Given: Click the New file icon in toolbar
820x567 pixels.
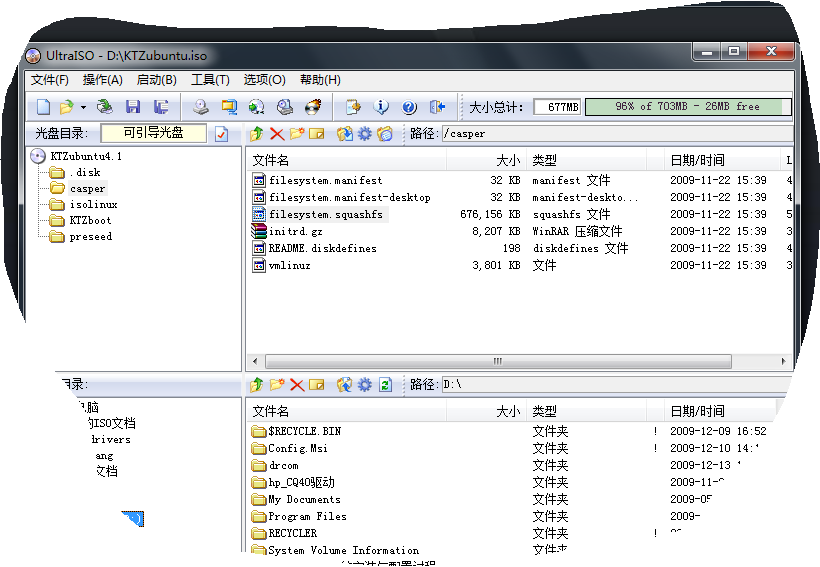Looking at the screenshot, I should coord(44,107).
